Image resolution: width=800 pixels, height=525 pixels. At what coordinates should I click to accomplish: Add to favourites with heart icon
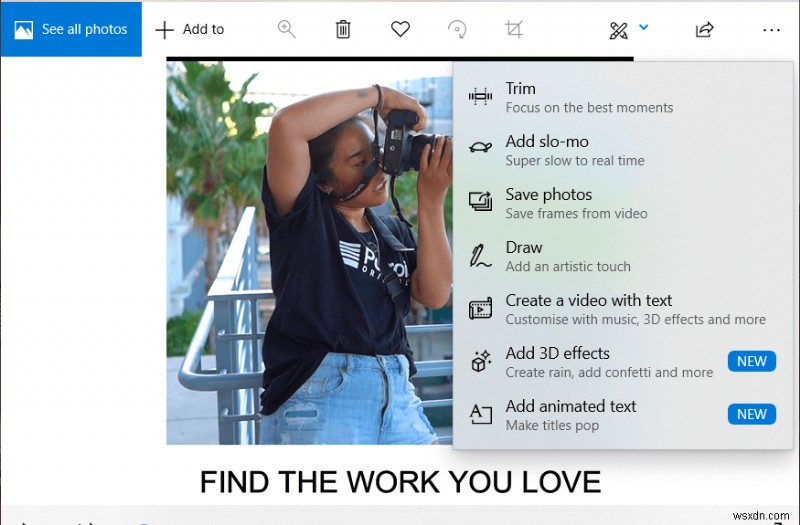pyautogui.click(x=401, y=29)
